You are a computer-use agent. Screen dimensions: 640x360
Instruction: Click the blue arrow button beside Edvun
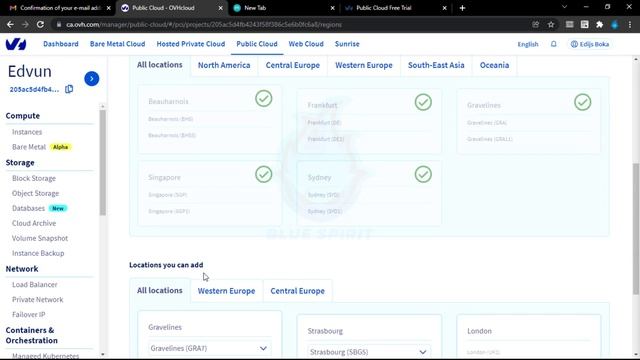point(92,79)
